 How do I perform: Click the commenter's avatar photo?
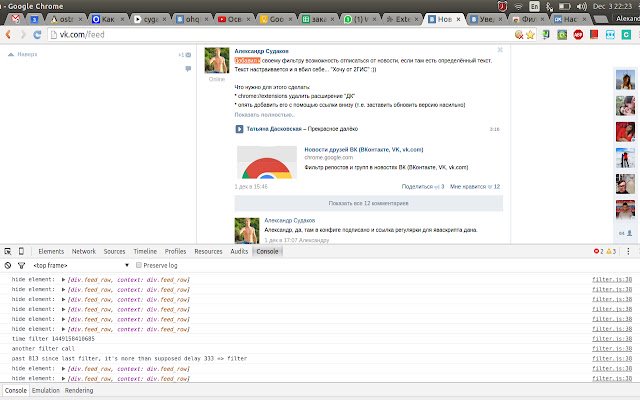coord(247,230)
